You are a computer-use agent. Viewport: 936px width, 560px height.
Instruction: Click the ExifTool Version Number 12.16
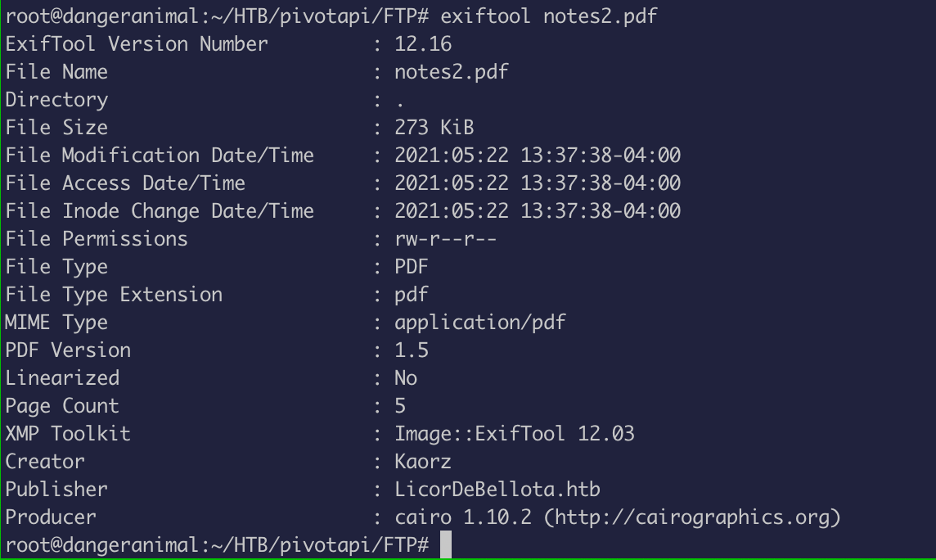pyautogui.click(x=423, y=44)
